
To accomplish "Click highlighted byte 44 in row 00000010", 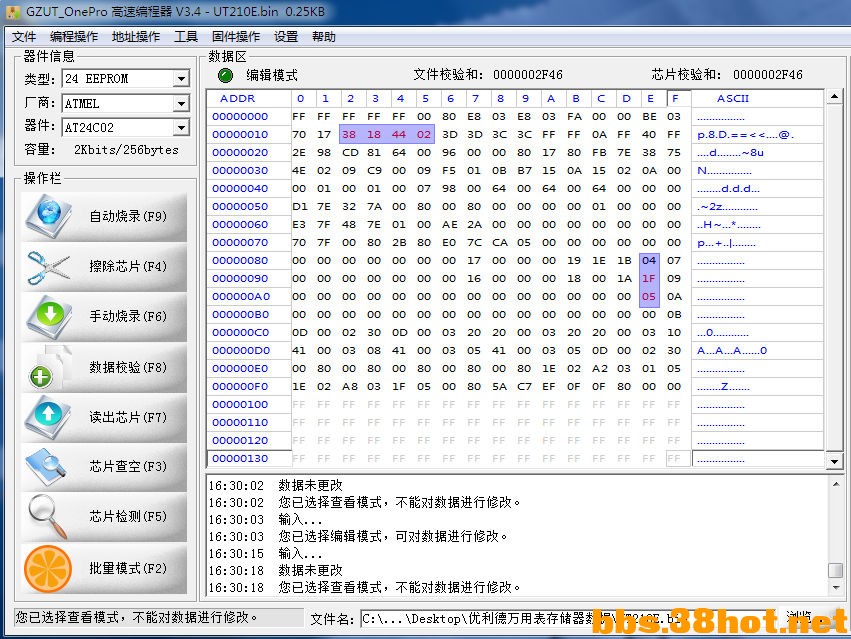I will point(399,135).
